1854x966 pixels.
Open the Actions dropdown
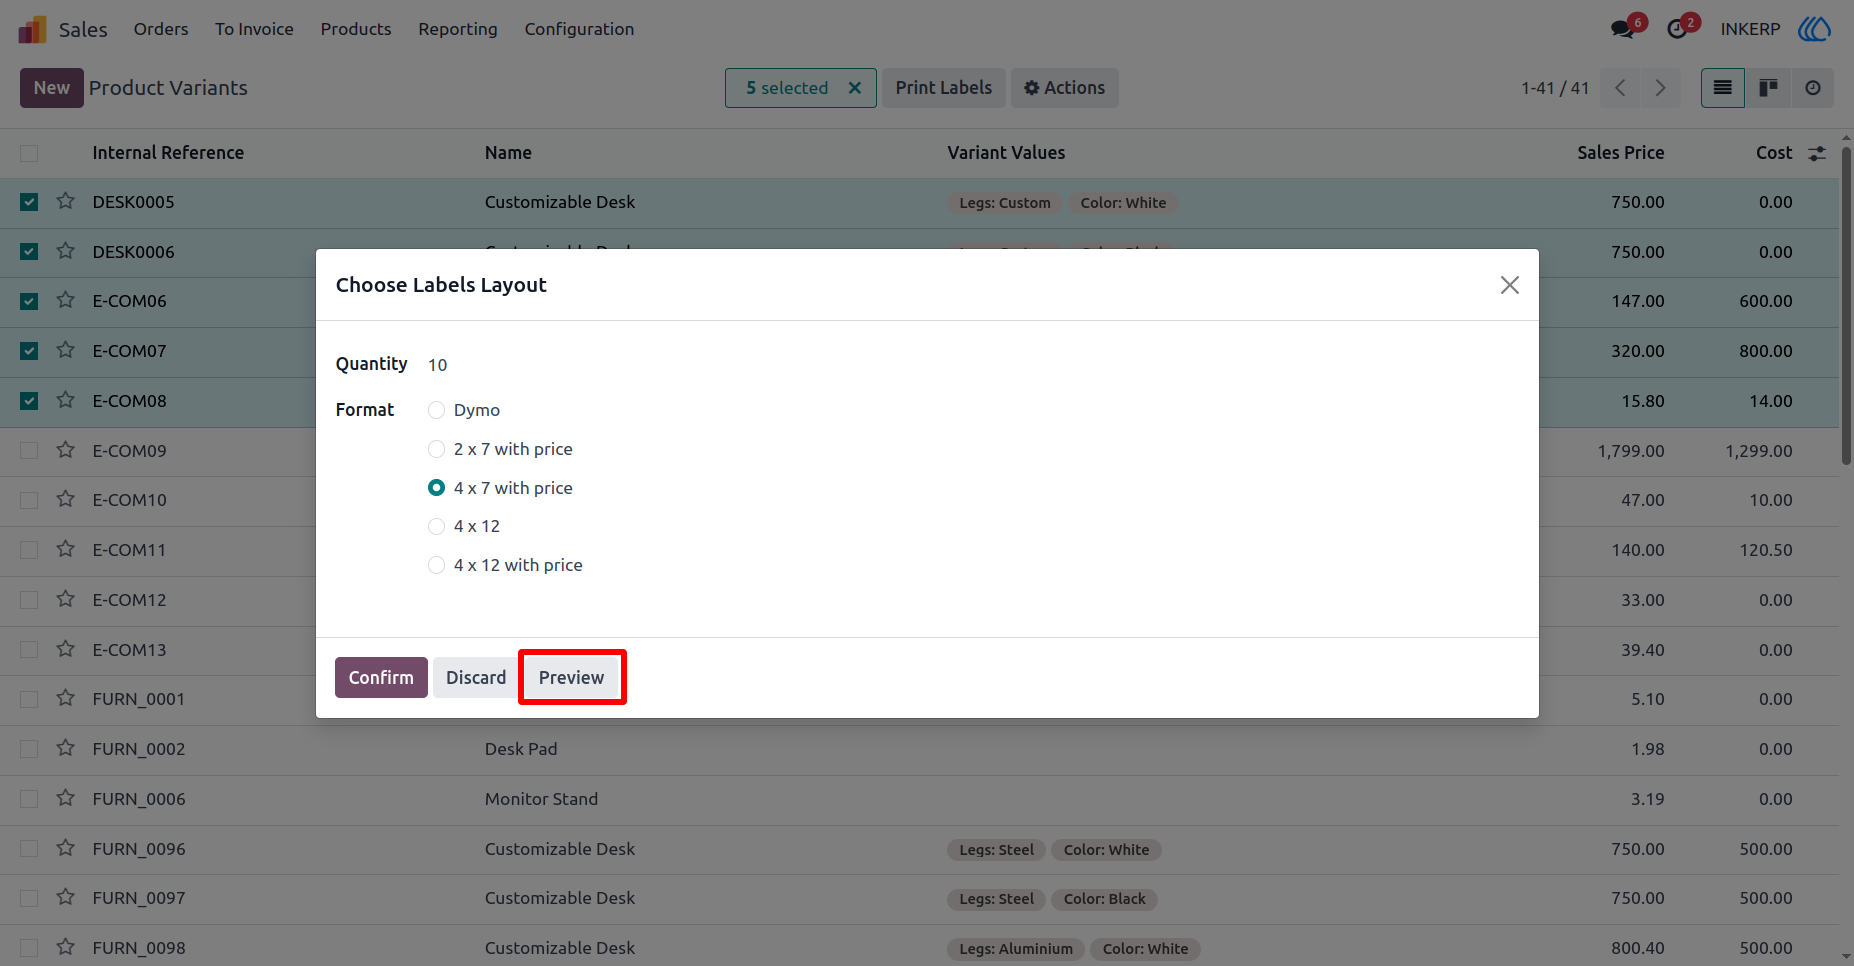coord(1064,88)
